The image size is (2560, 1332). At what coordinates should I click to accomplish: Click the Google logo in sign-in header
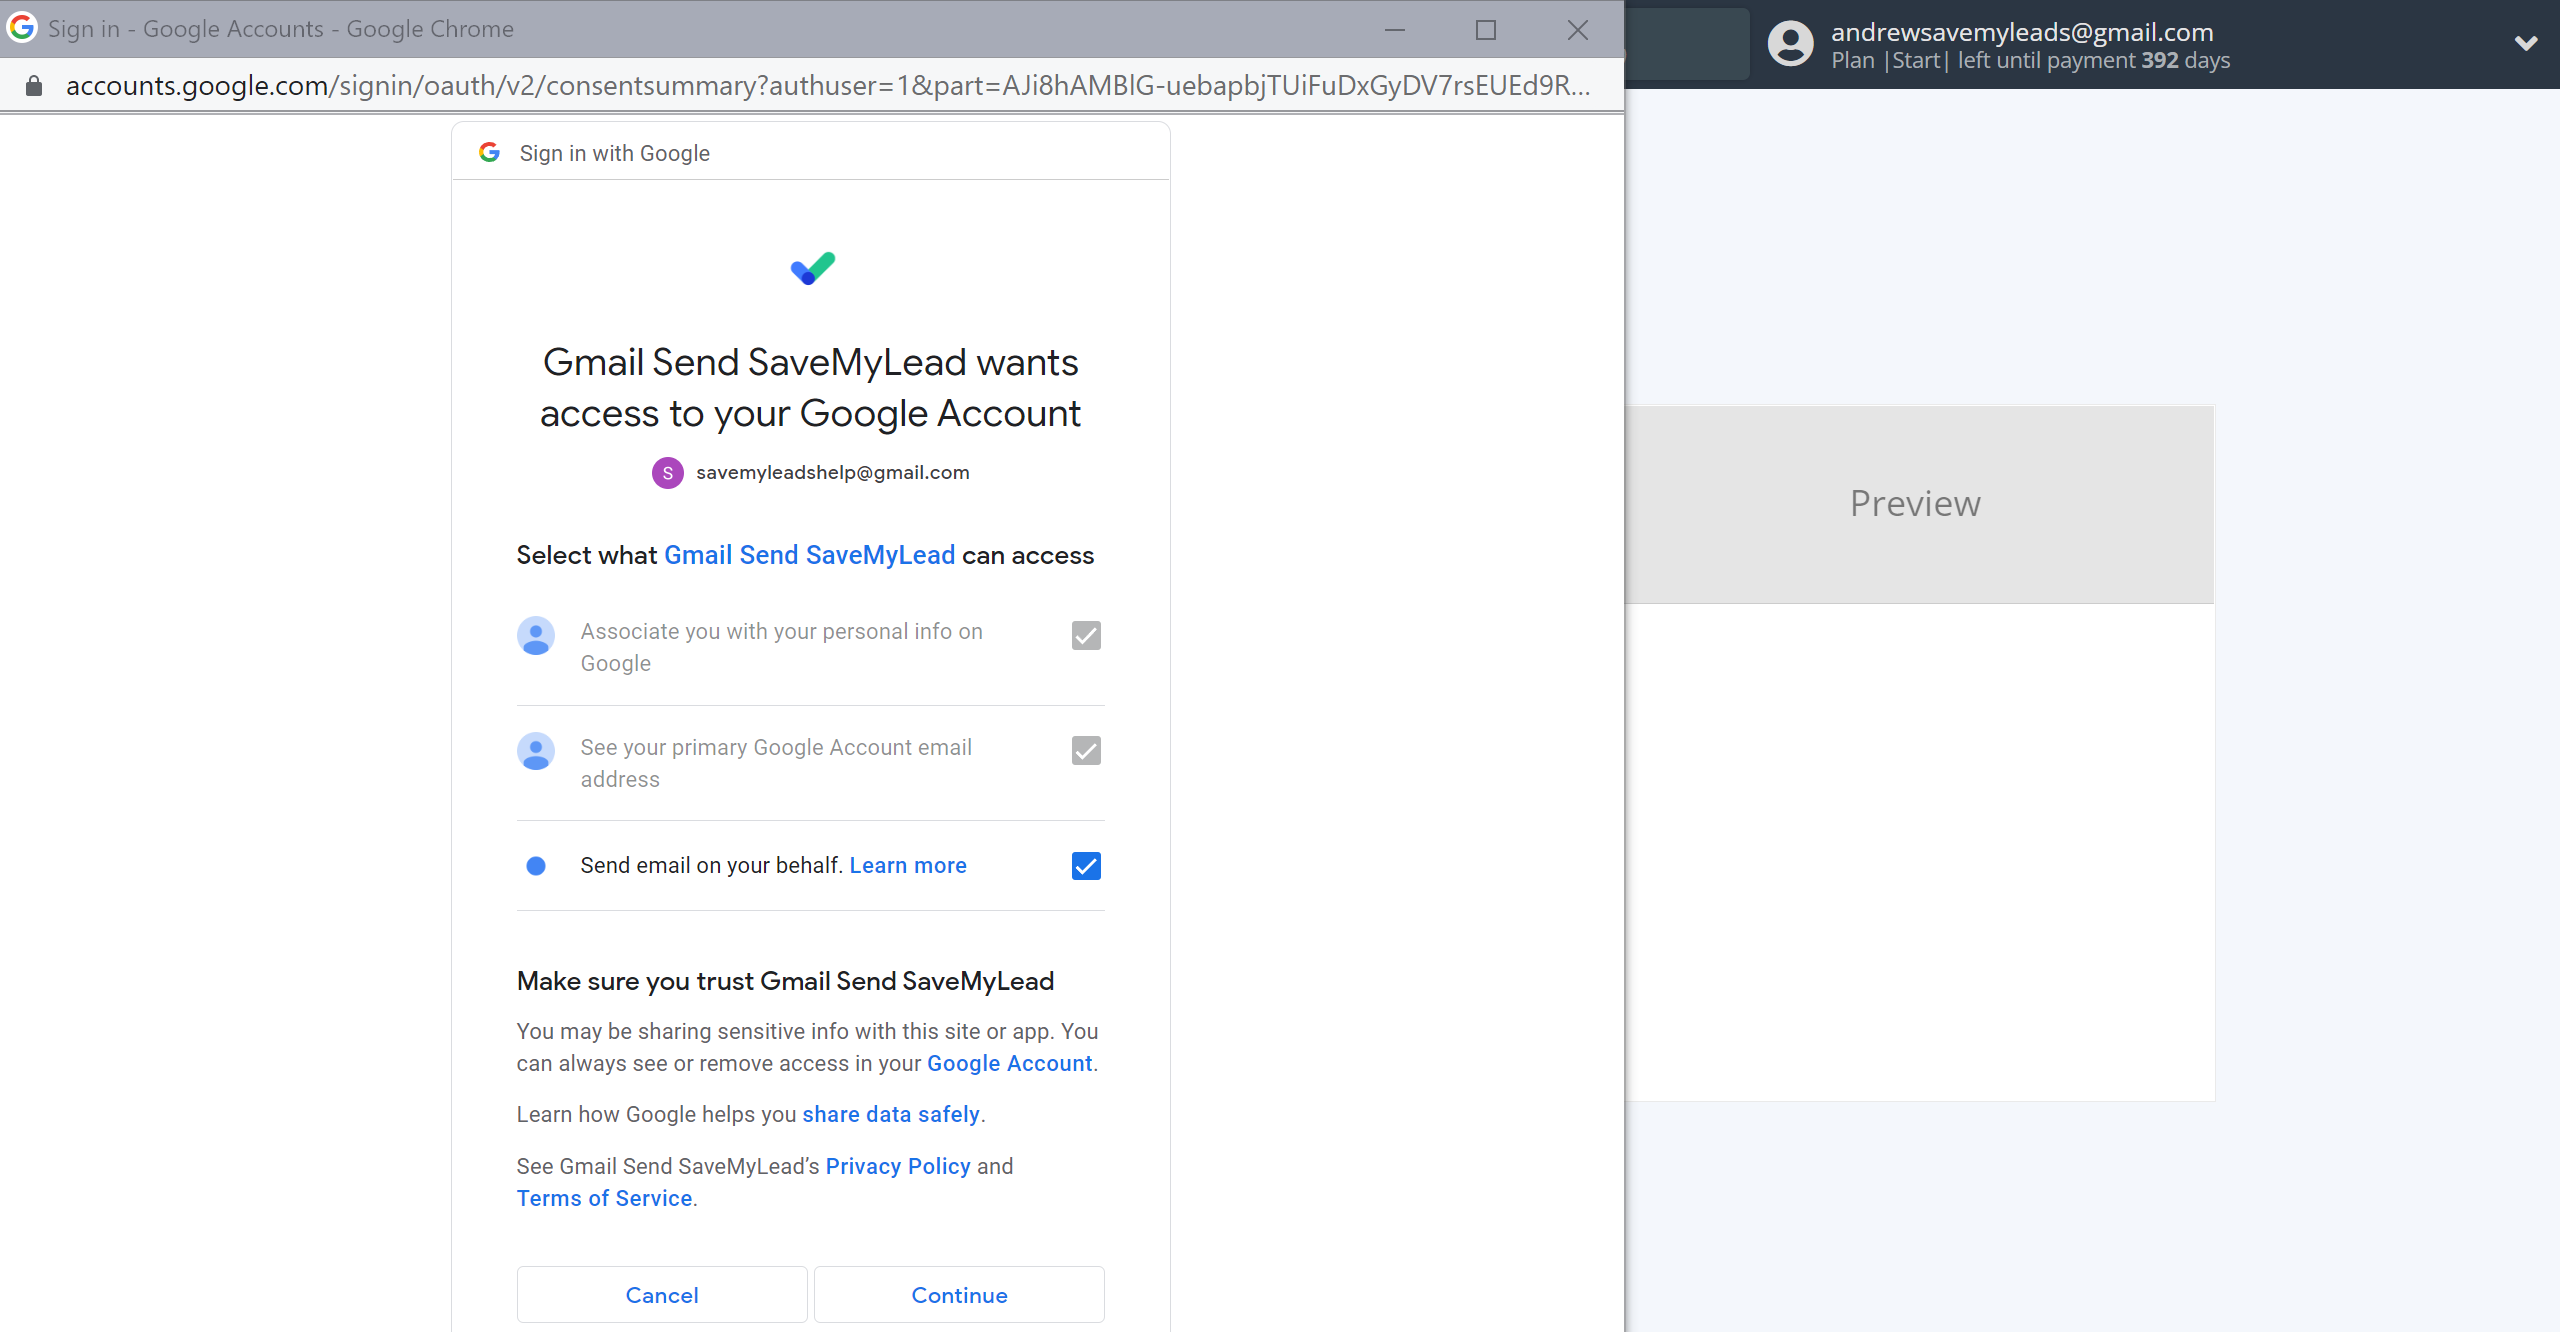pyautogui.click(x=489, y=152)
